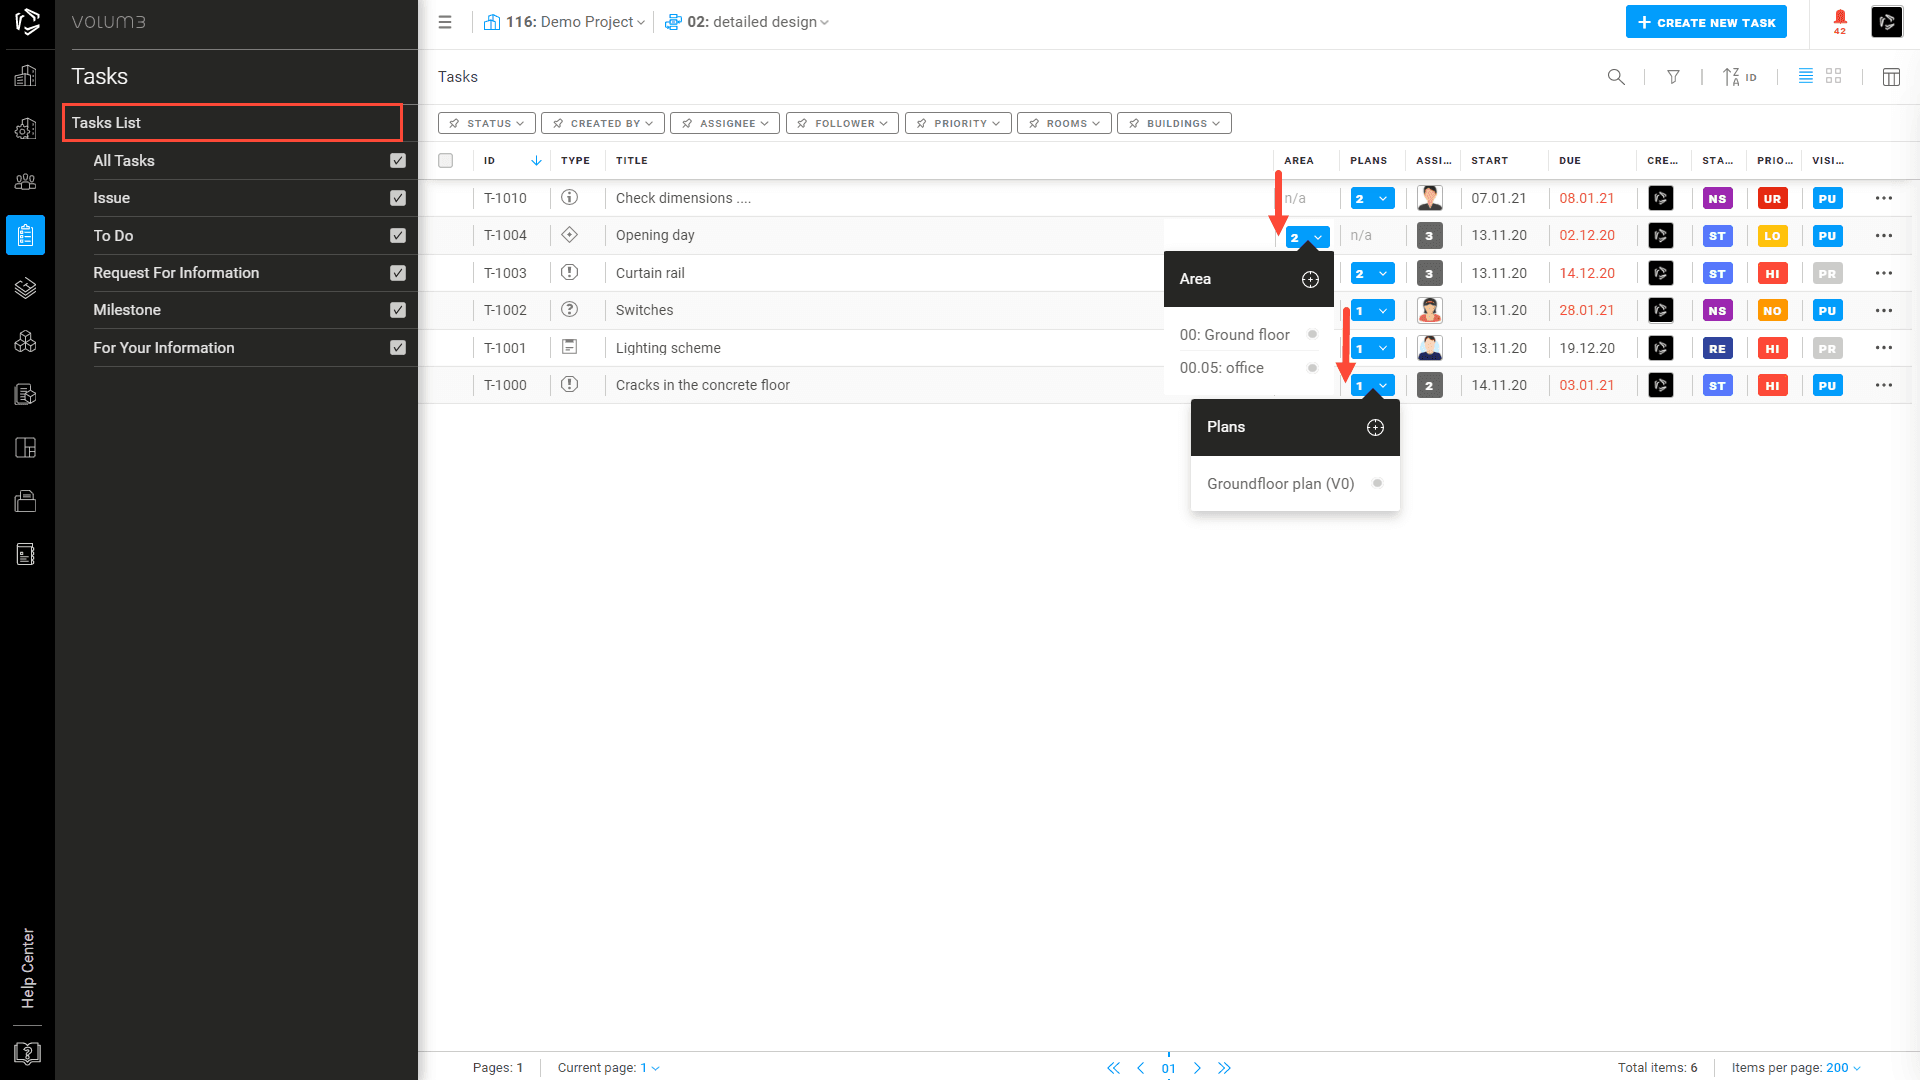Open more options for task T-1000
Screen dimensions: 1920x1080
(1884, 385)
